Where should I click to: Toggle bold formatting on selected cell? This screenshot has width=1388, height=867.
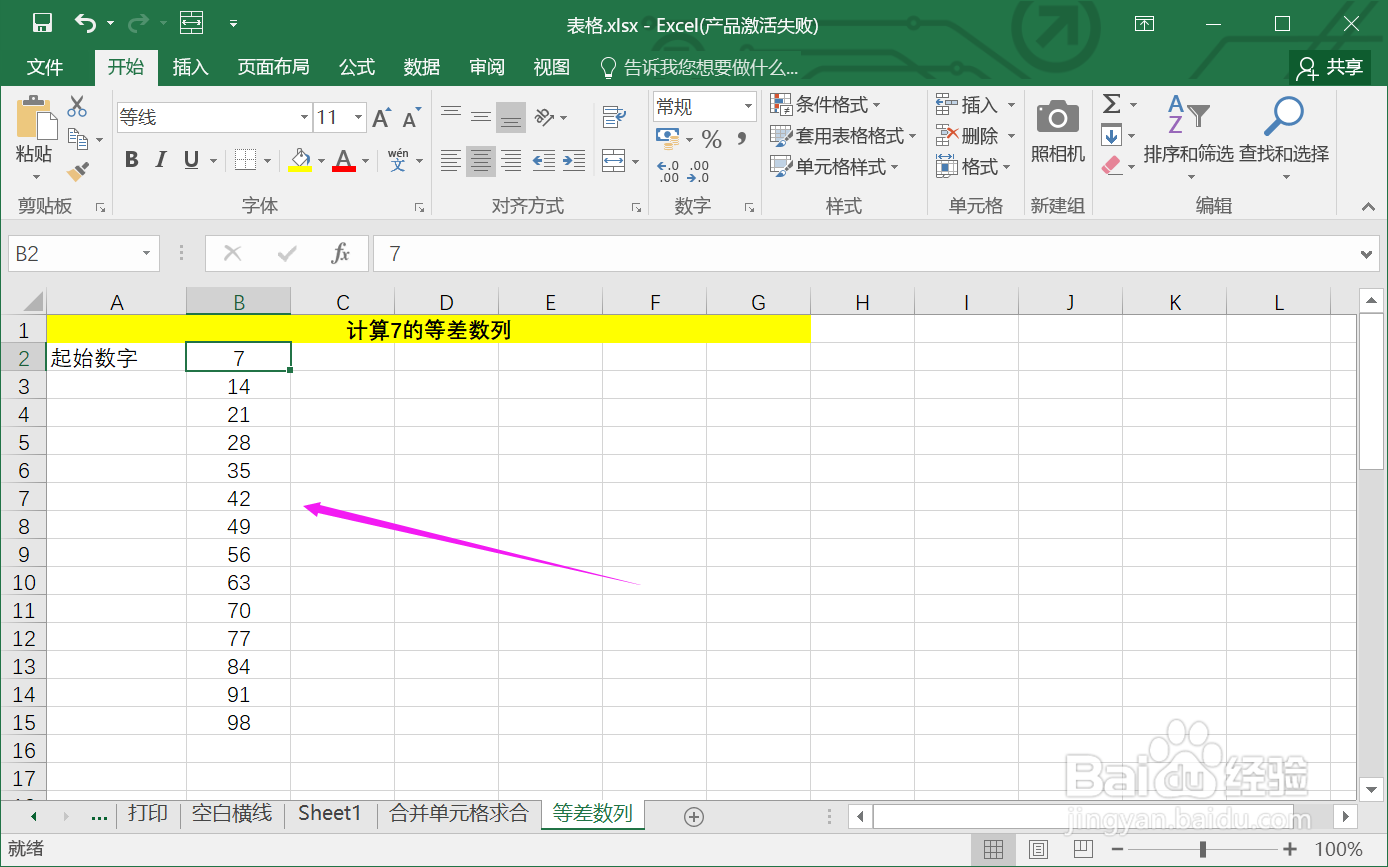[x=131, y=158]
